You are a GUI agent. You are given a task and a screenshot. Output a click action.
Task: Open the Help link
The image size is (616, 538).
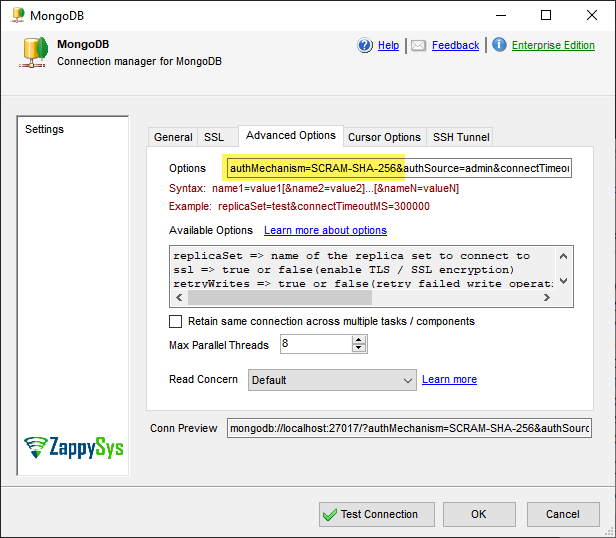(x=388, y=45)
